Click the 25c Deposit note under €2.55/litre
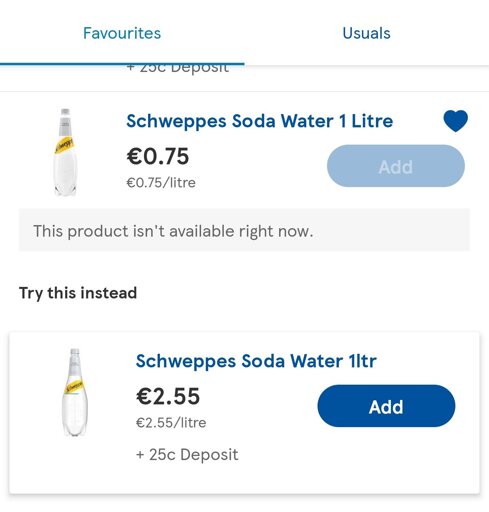Image resolution: width=489 pixels, height=512 pixels. click(x=187, y=455)
